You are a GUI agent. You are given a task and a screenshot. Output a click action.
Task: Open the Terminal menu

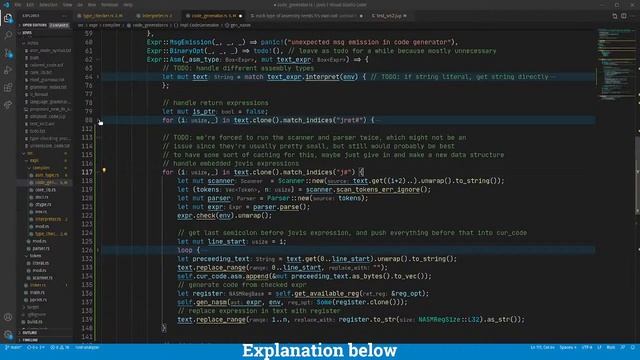(109, 5)
